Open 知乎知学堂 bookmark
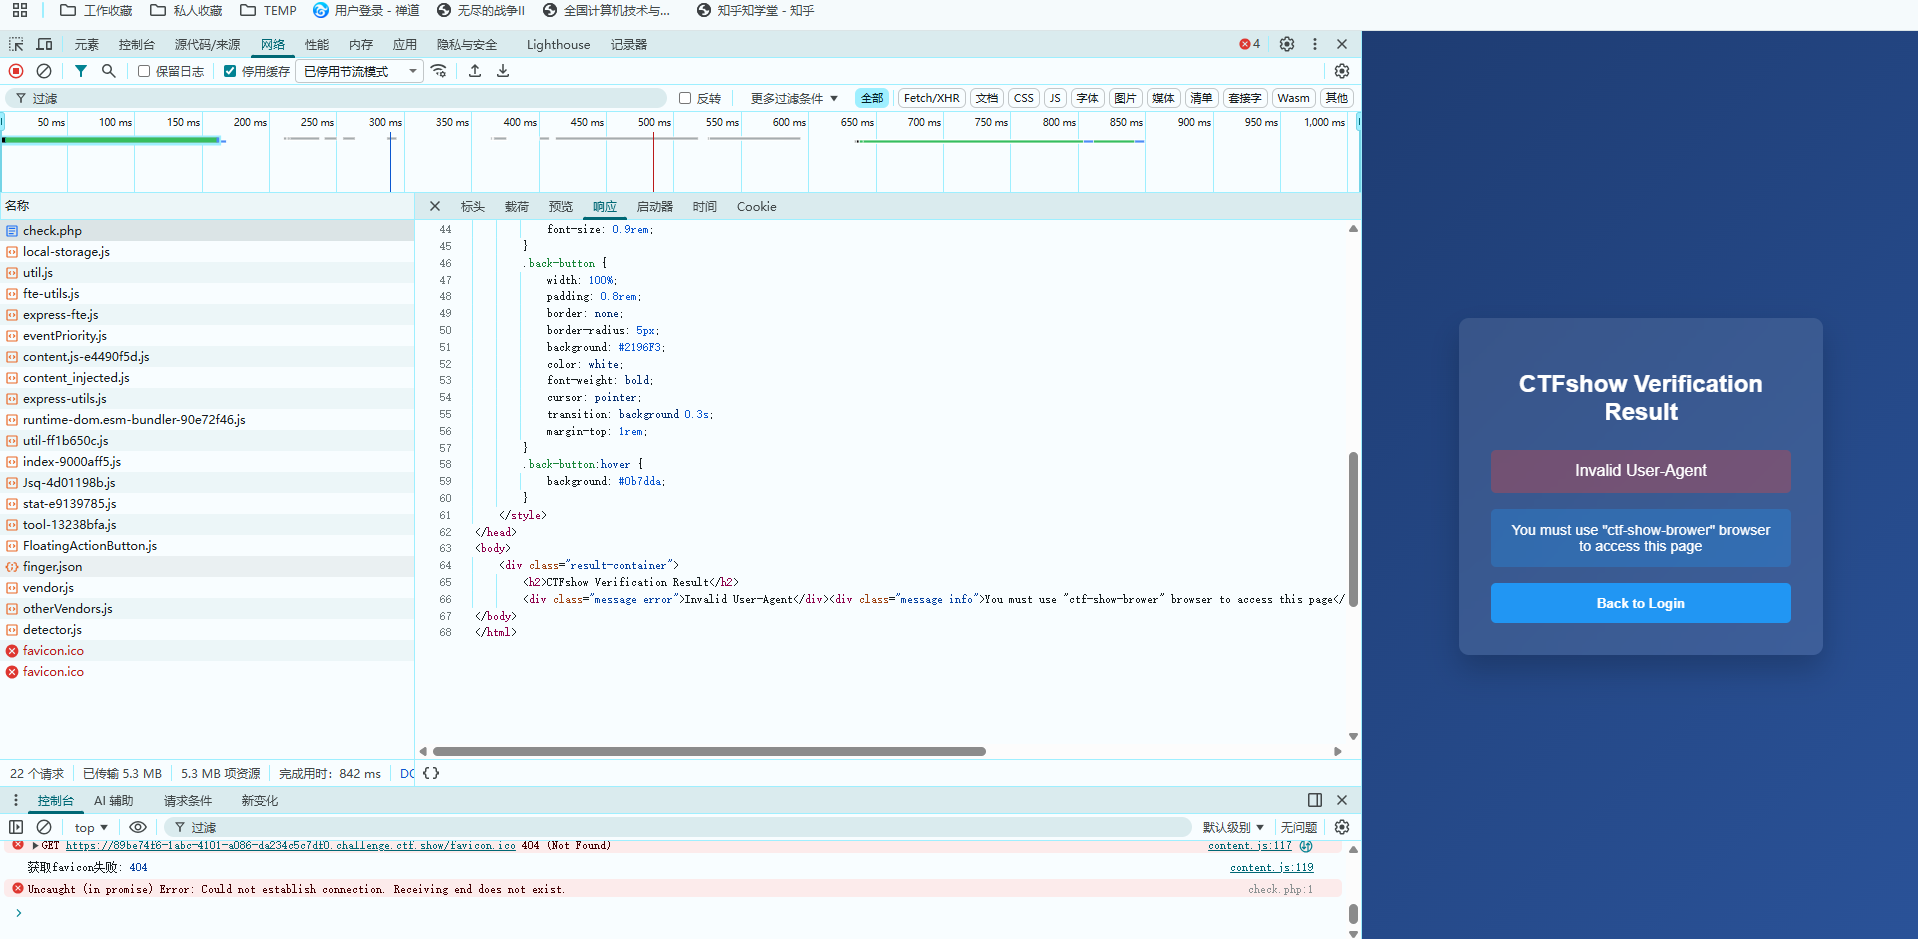Image resolution: width=1918 pixels, height=939 pixels. pos(755,10)
